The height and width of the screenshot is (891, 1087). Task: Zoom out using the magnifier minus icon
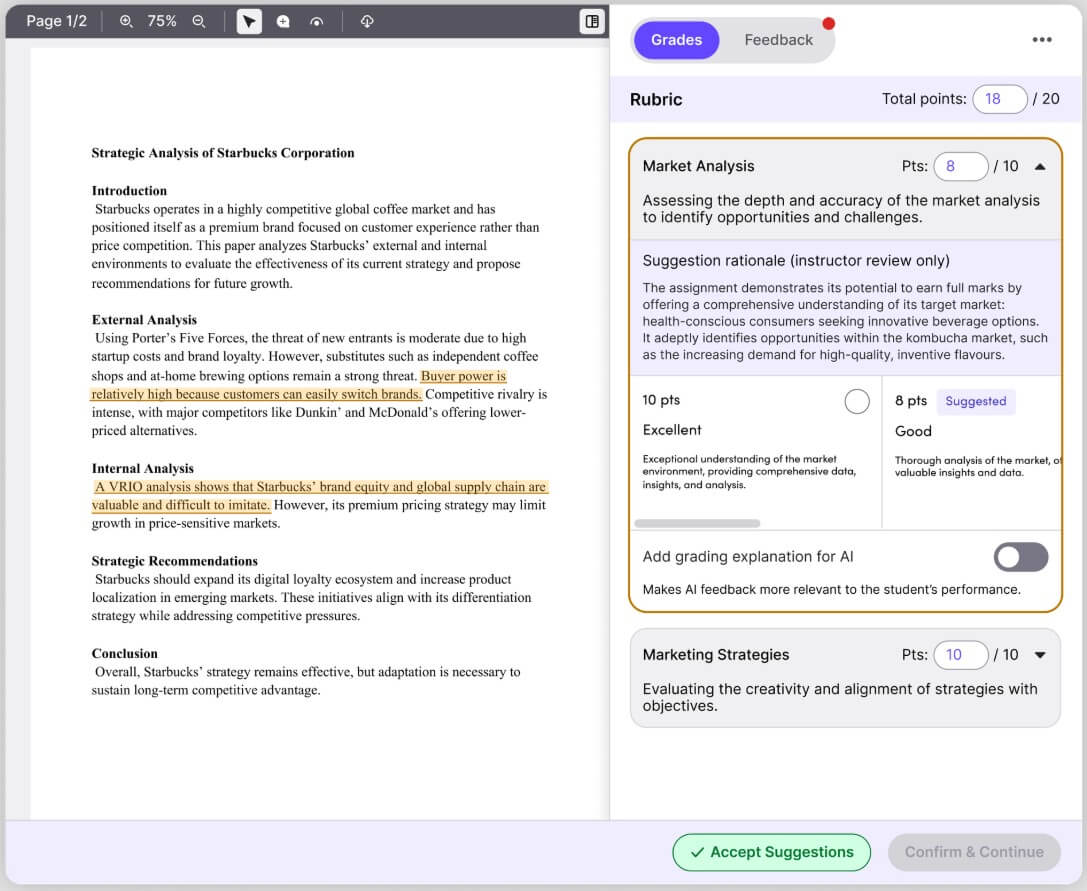click(199, 21)
